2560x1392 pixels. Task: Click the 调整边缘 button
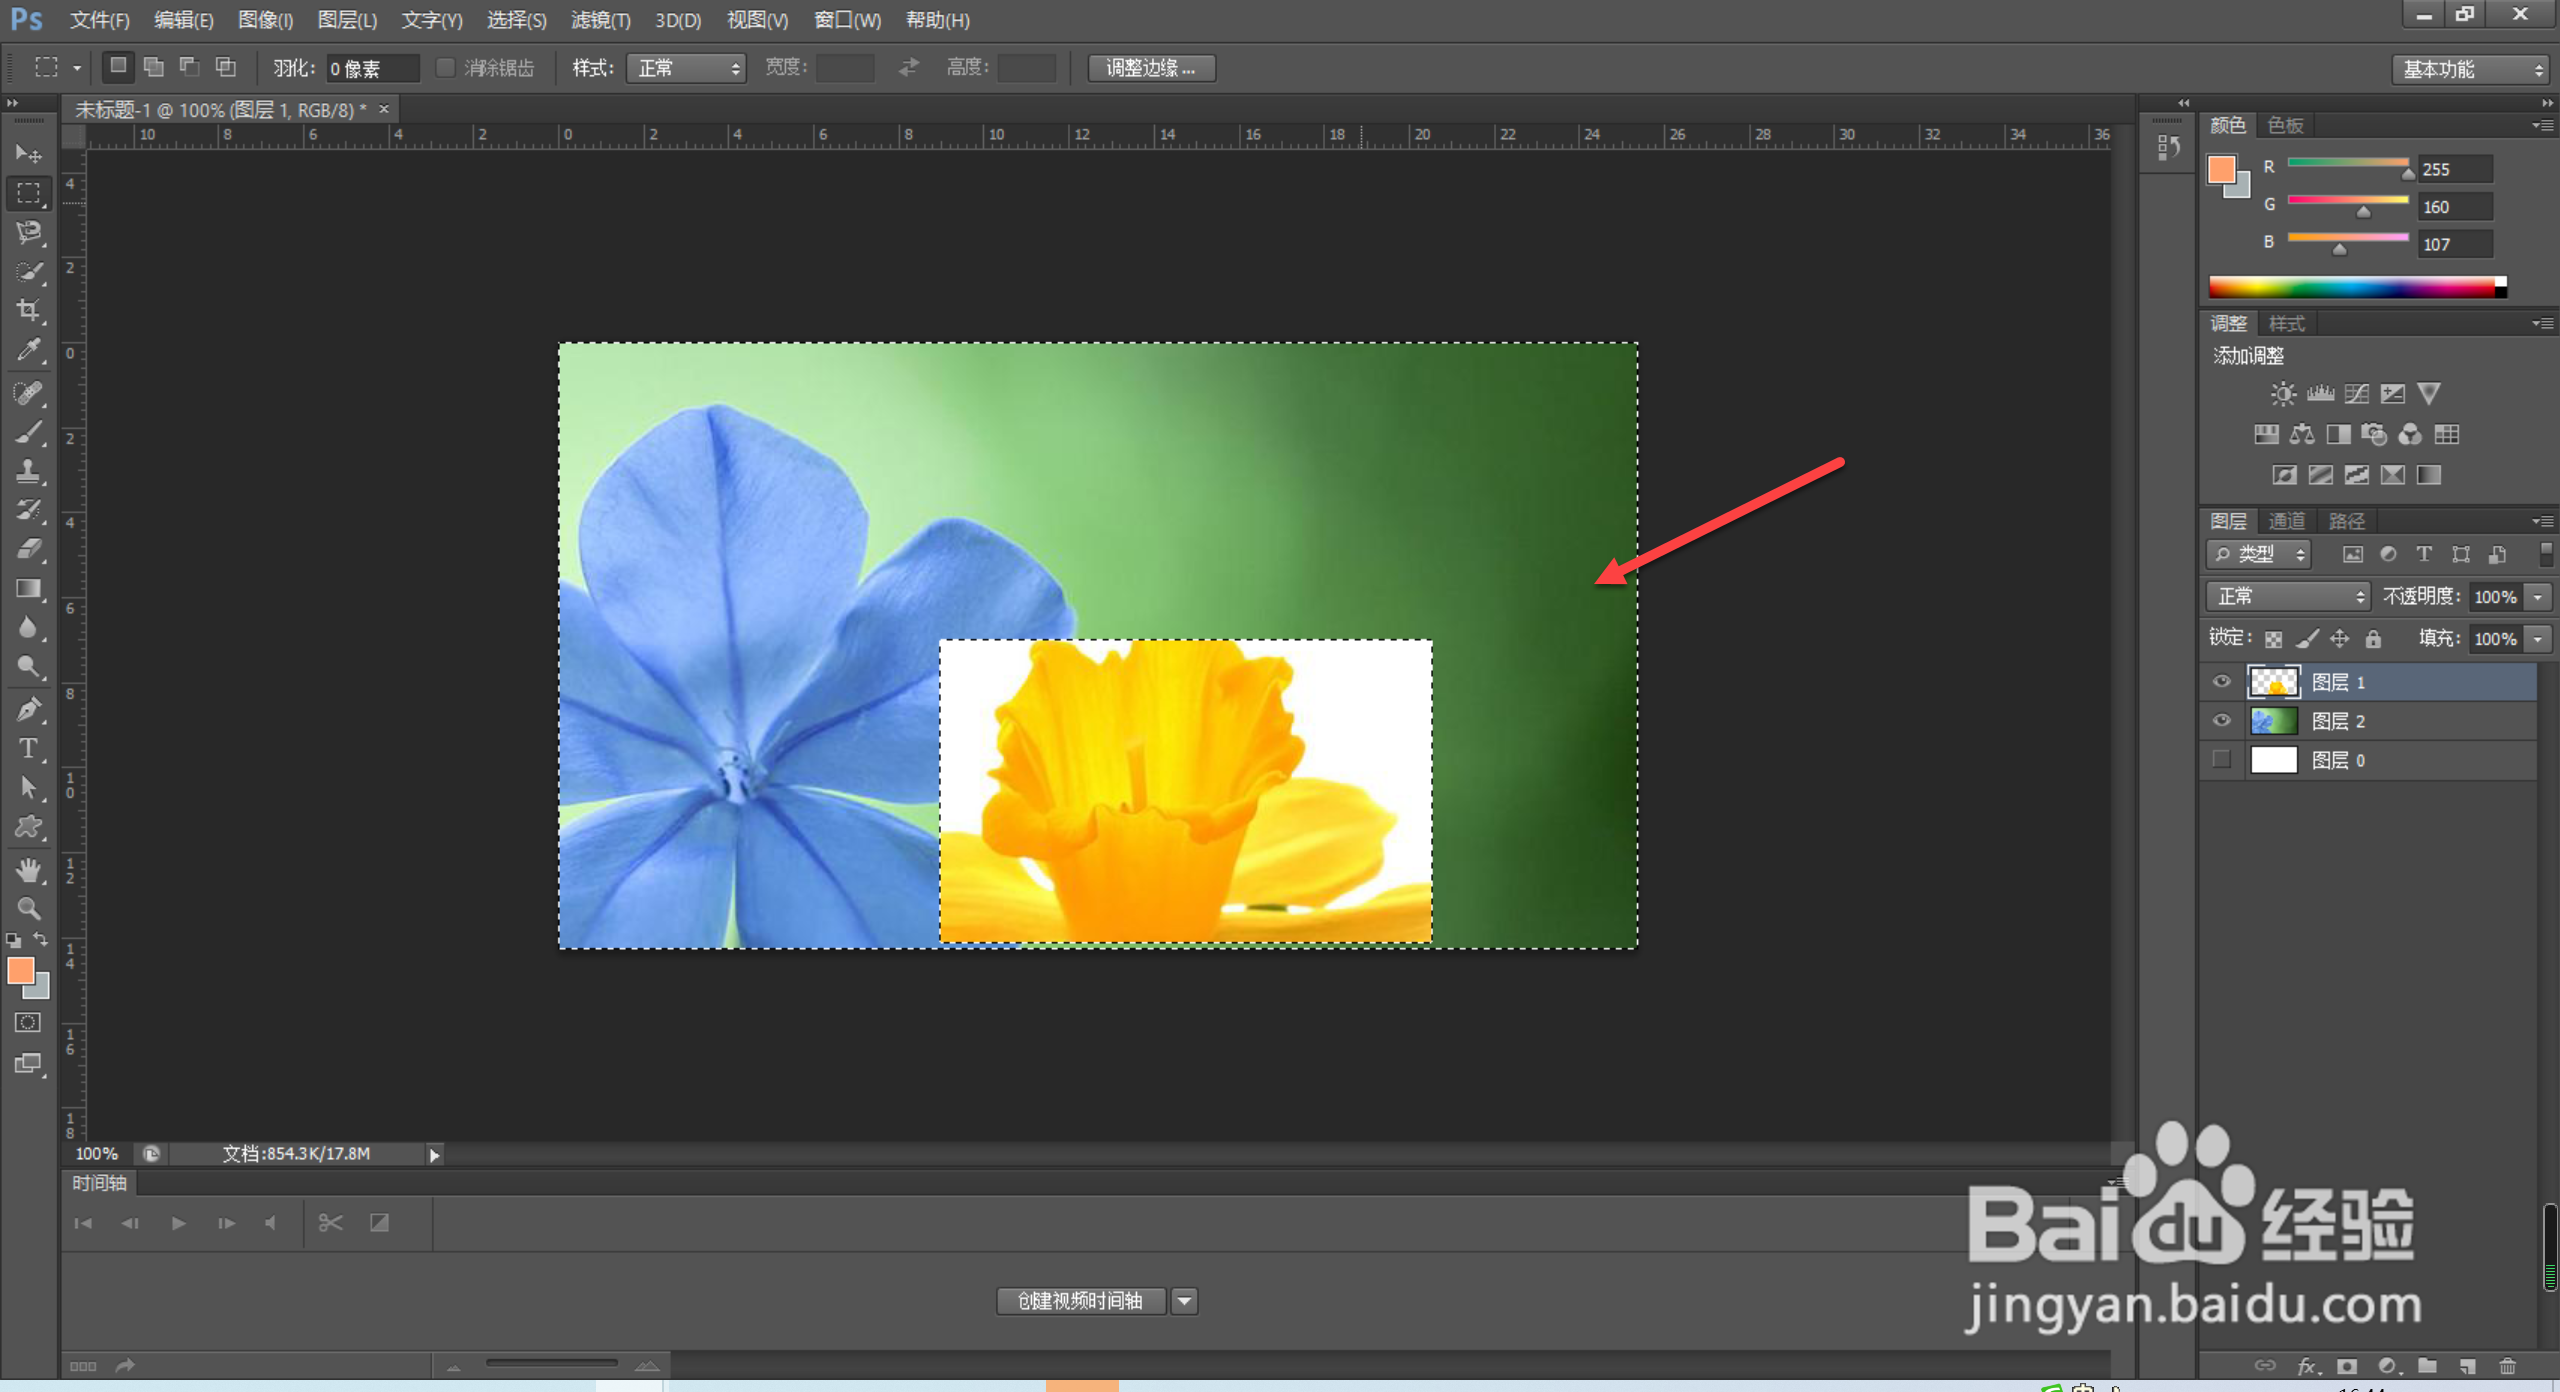[1151, 68]
